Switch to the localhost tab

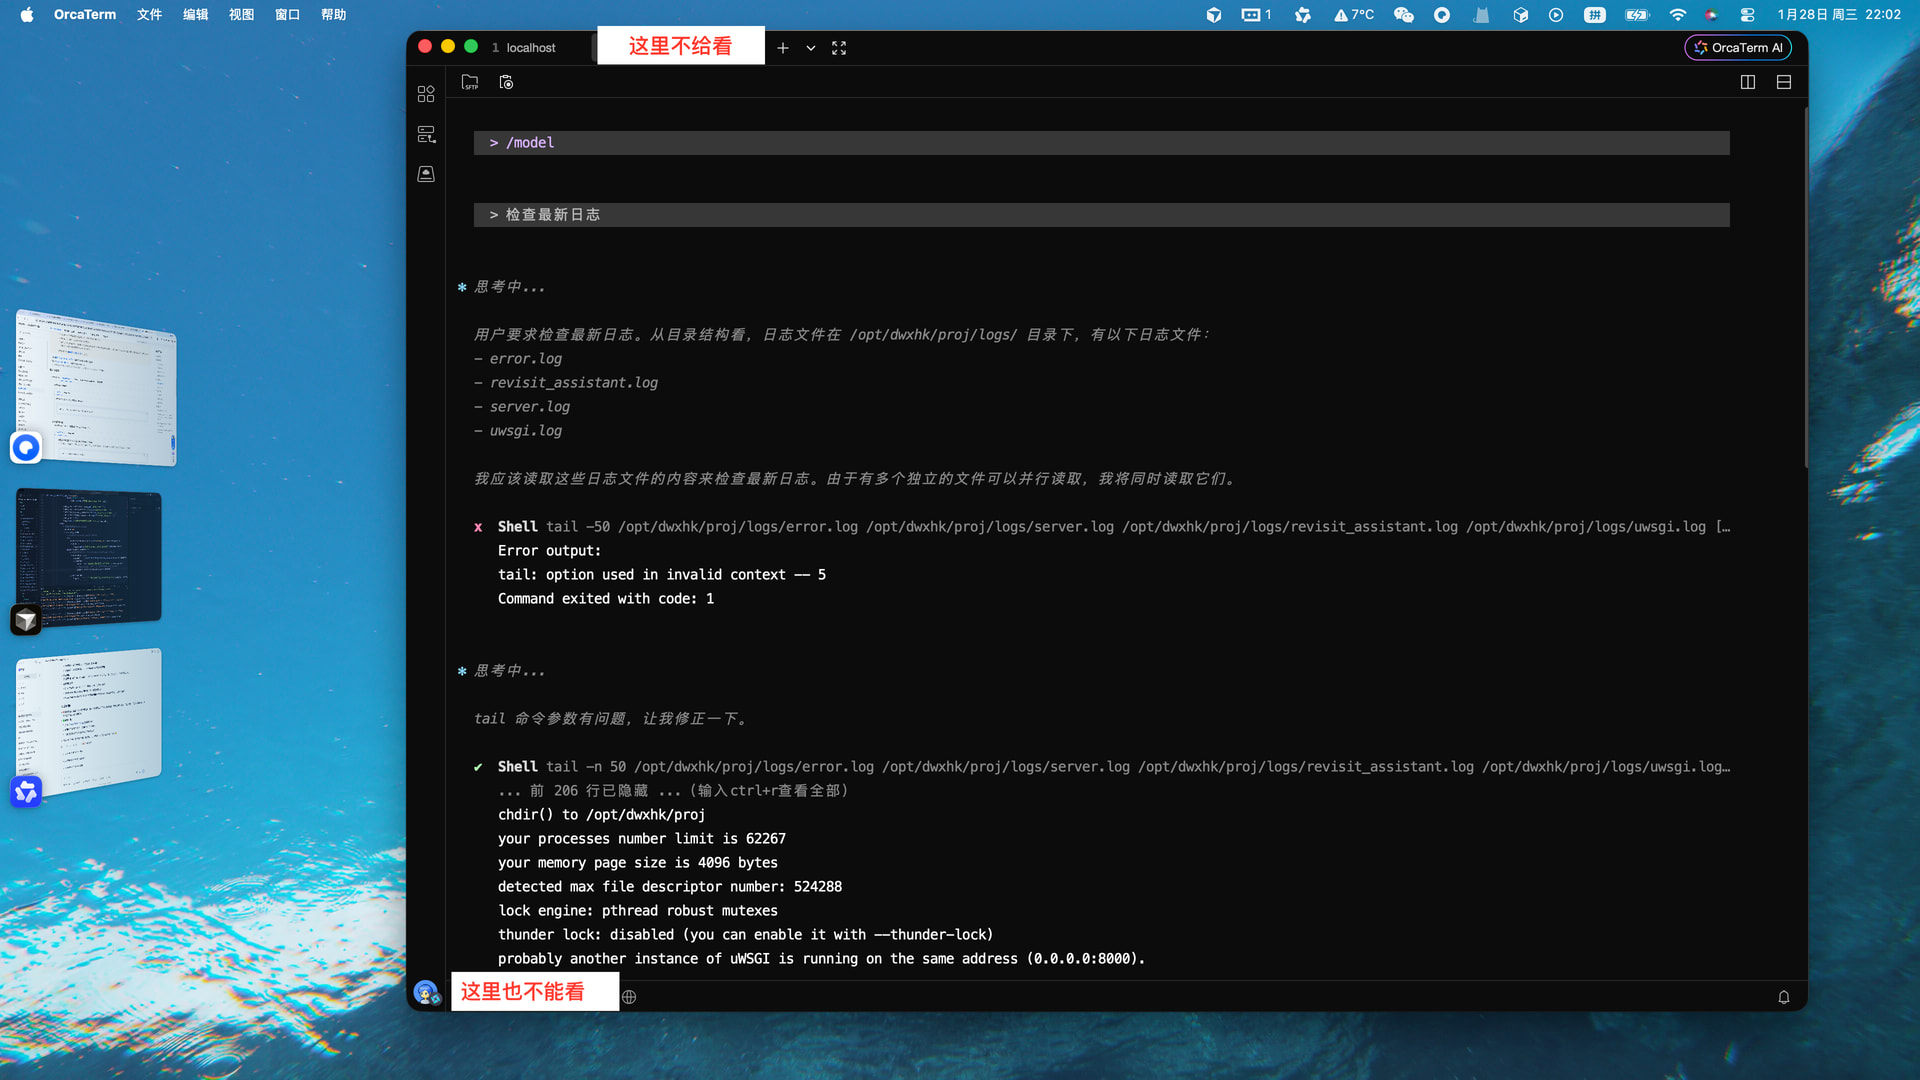530,48
